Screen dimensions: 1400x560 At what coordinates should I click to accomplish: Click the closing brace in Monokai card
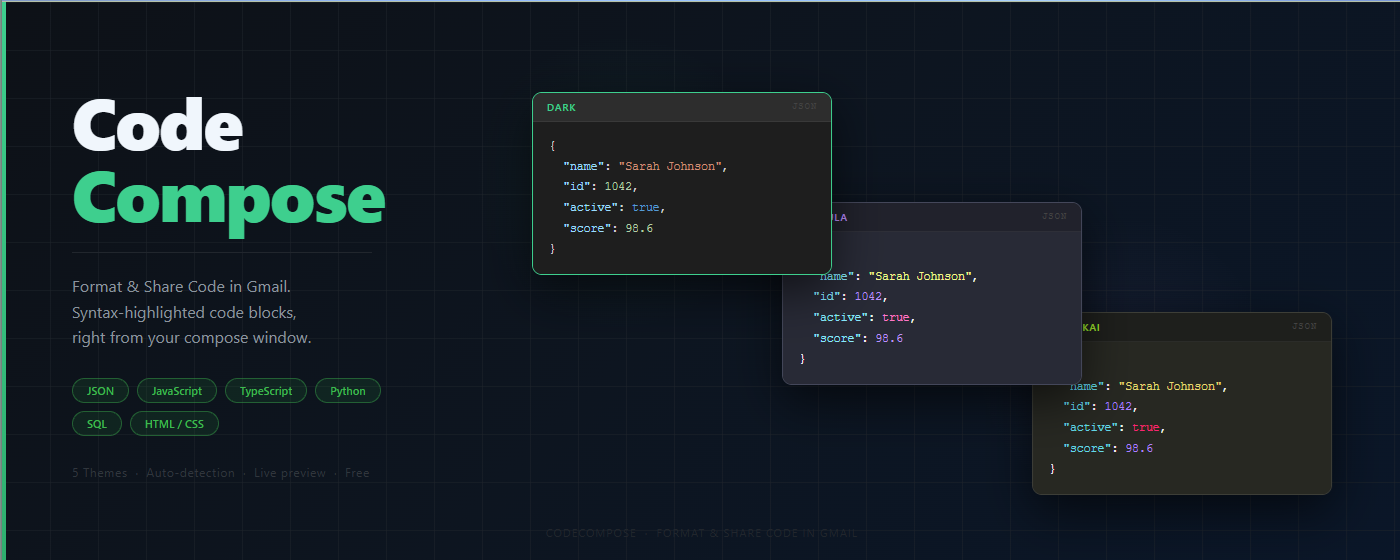[x=1053, y=468]
